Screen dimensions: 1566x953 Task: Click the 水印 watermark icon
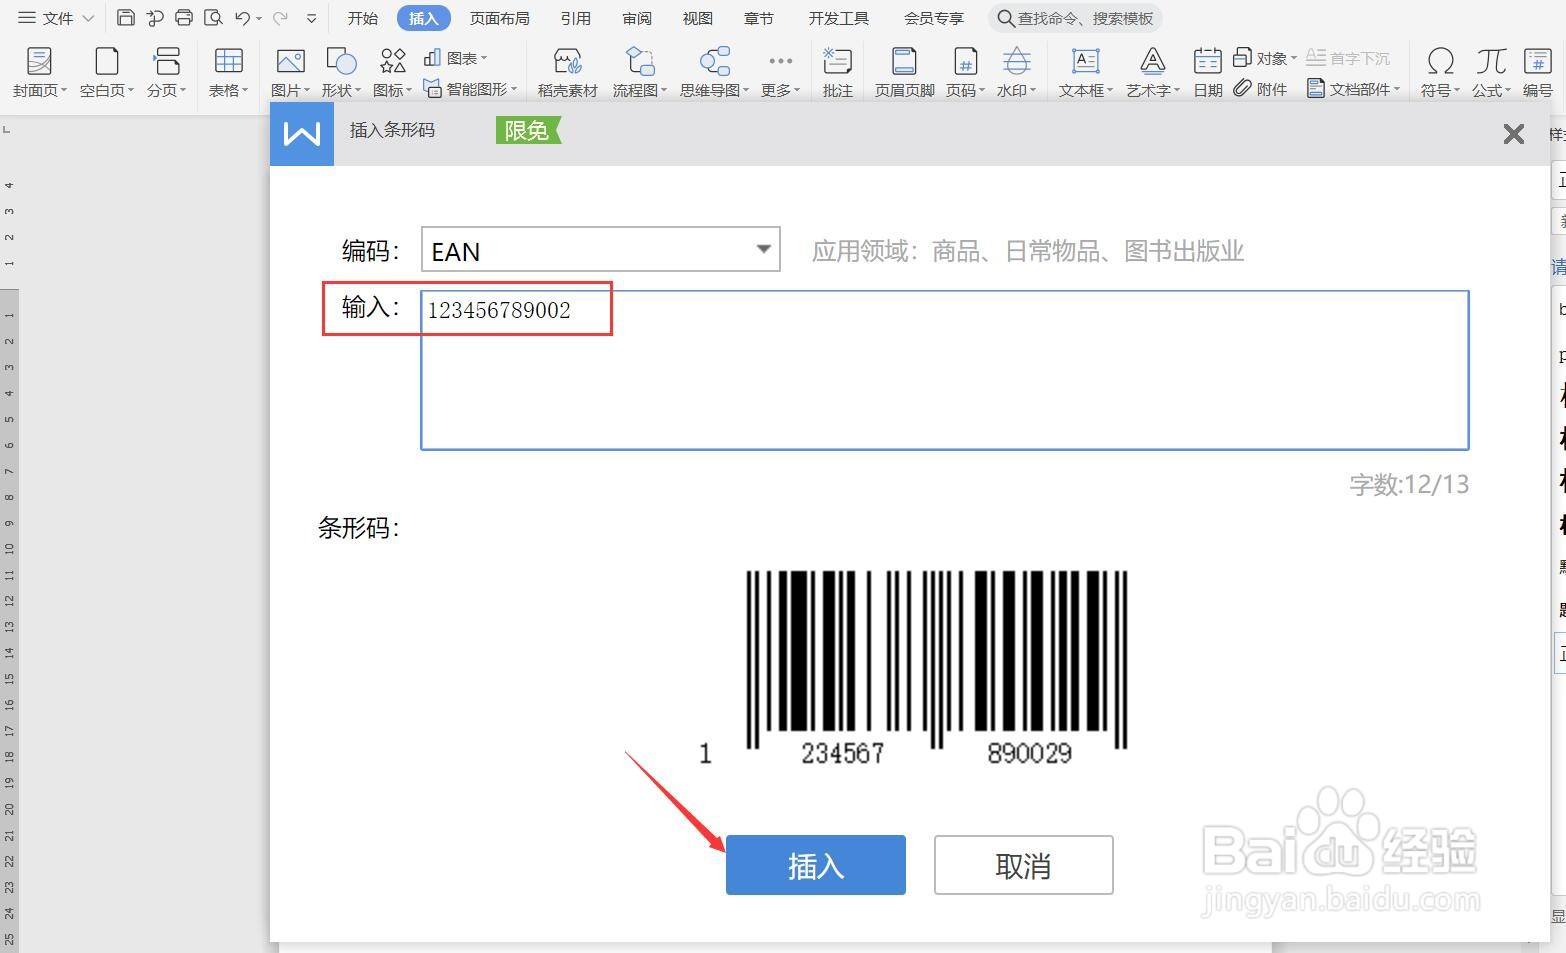tap(1017, 62)
